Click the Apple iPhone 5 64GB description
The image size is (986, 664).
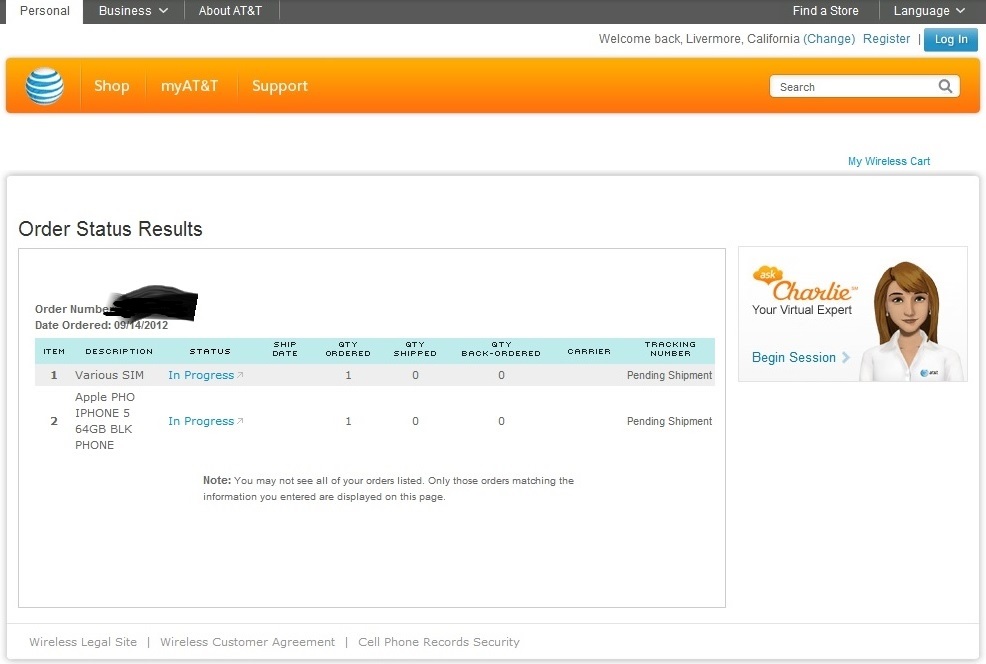[104, 421]
